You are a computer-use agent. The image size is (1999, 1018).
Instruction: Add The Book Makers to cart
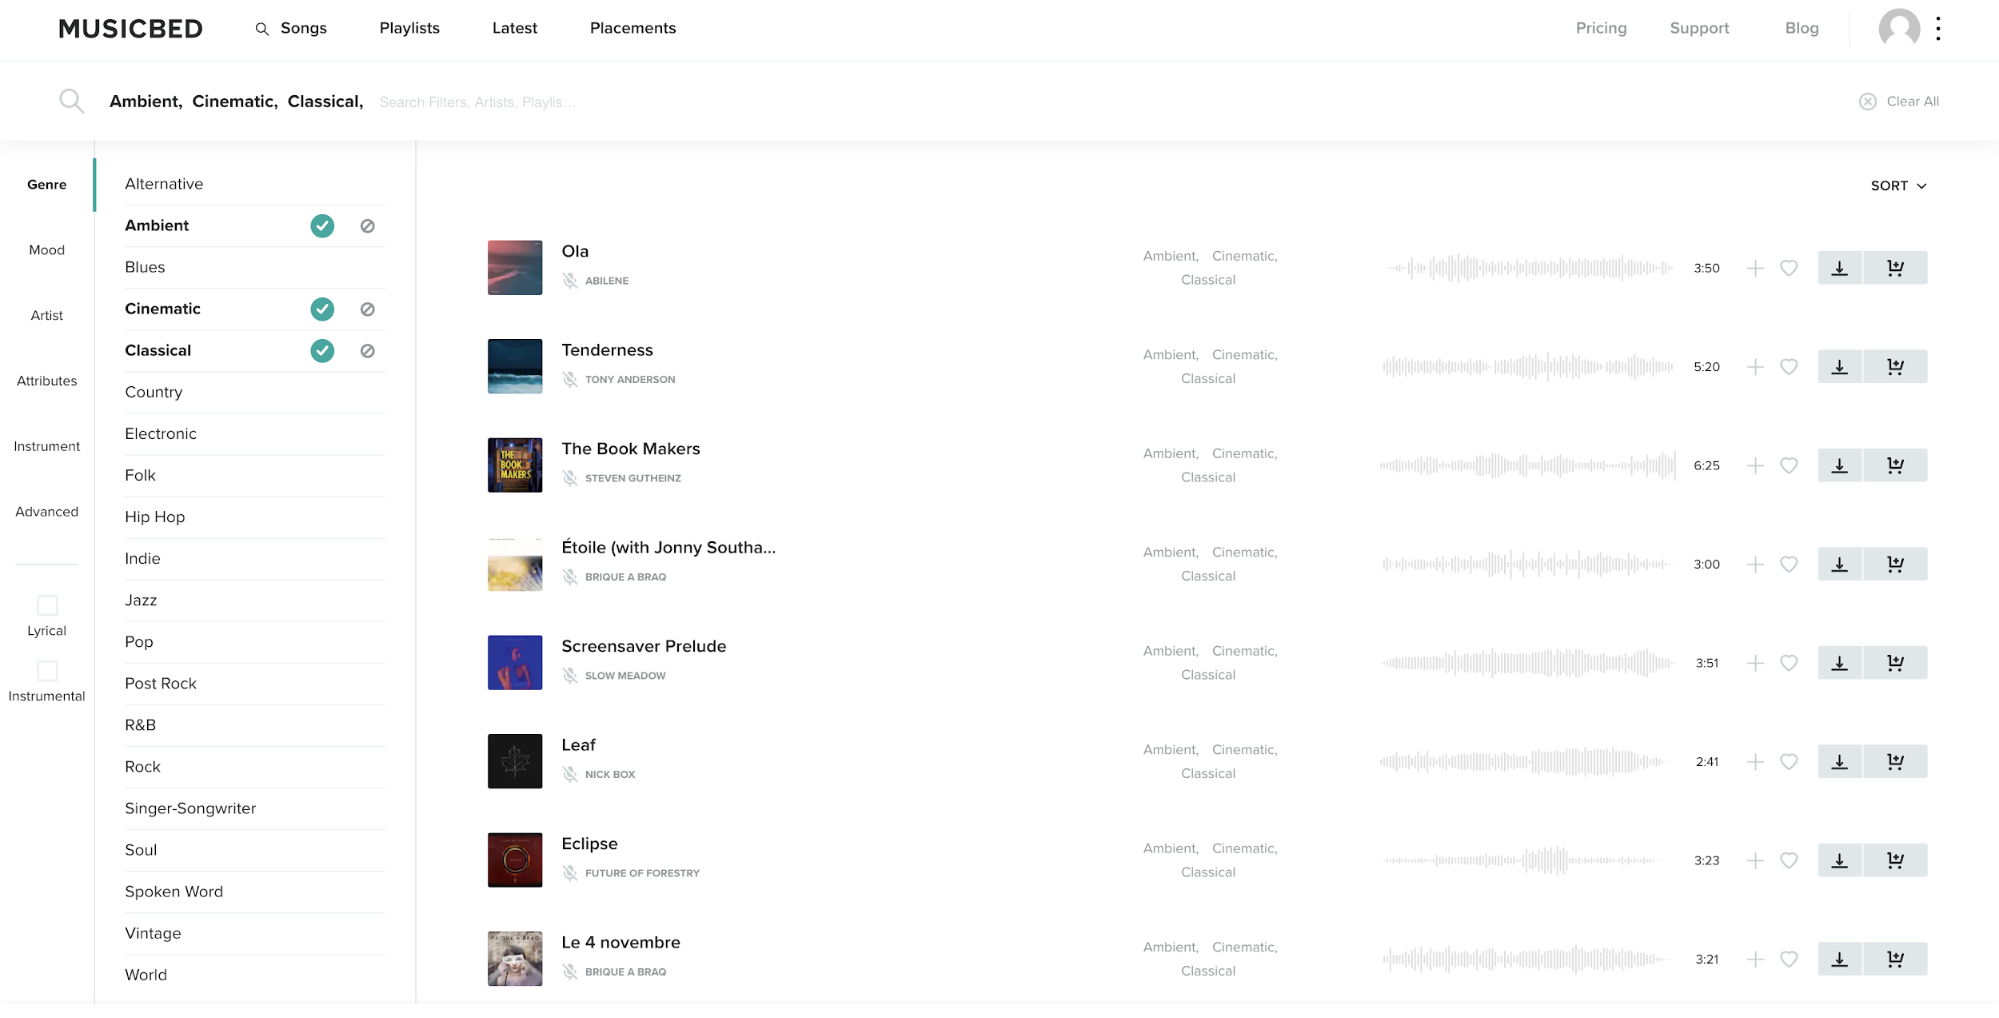click(1895, 466)
